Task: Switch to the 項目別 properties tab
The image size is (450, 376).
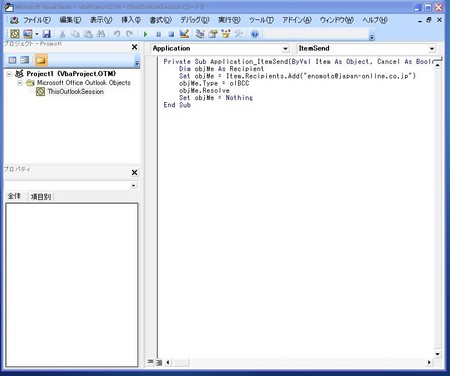Action: pos(41,197)
